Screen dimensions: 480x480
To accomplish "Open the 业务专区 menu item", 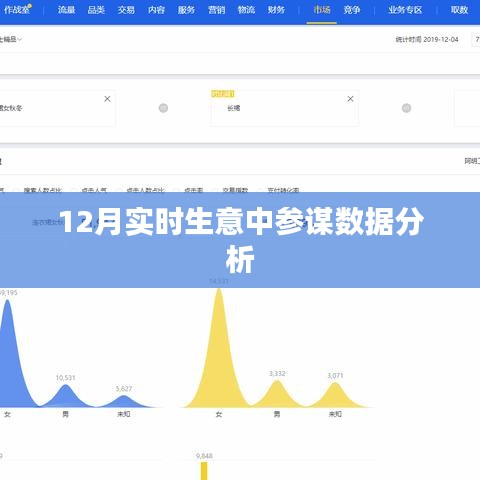I will 405,10.
